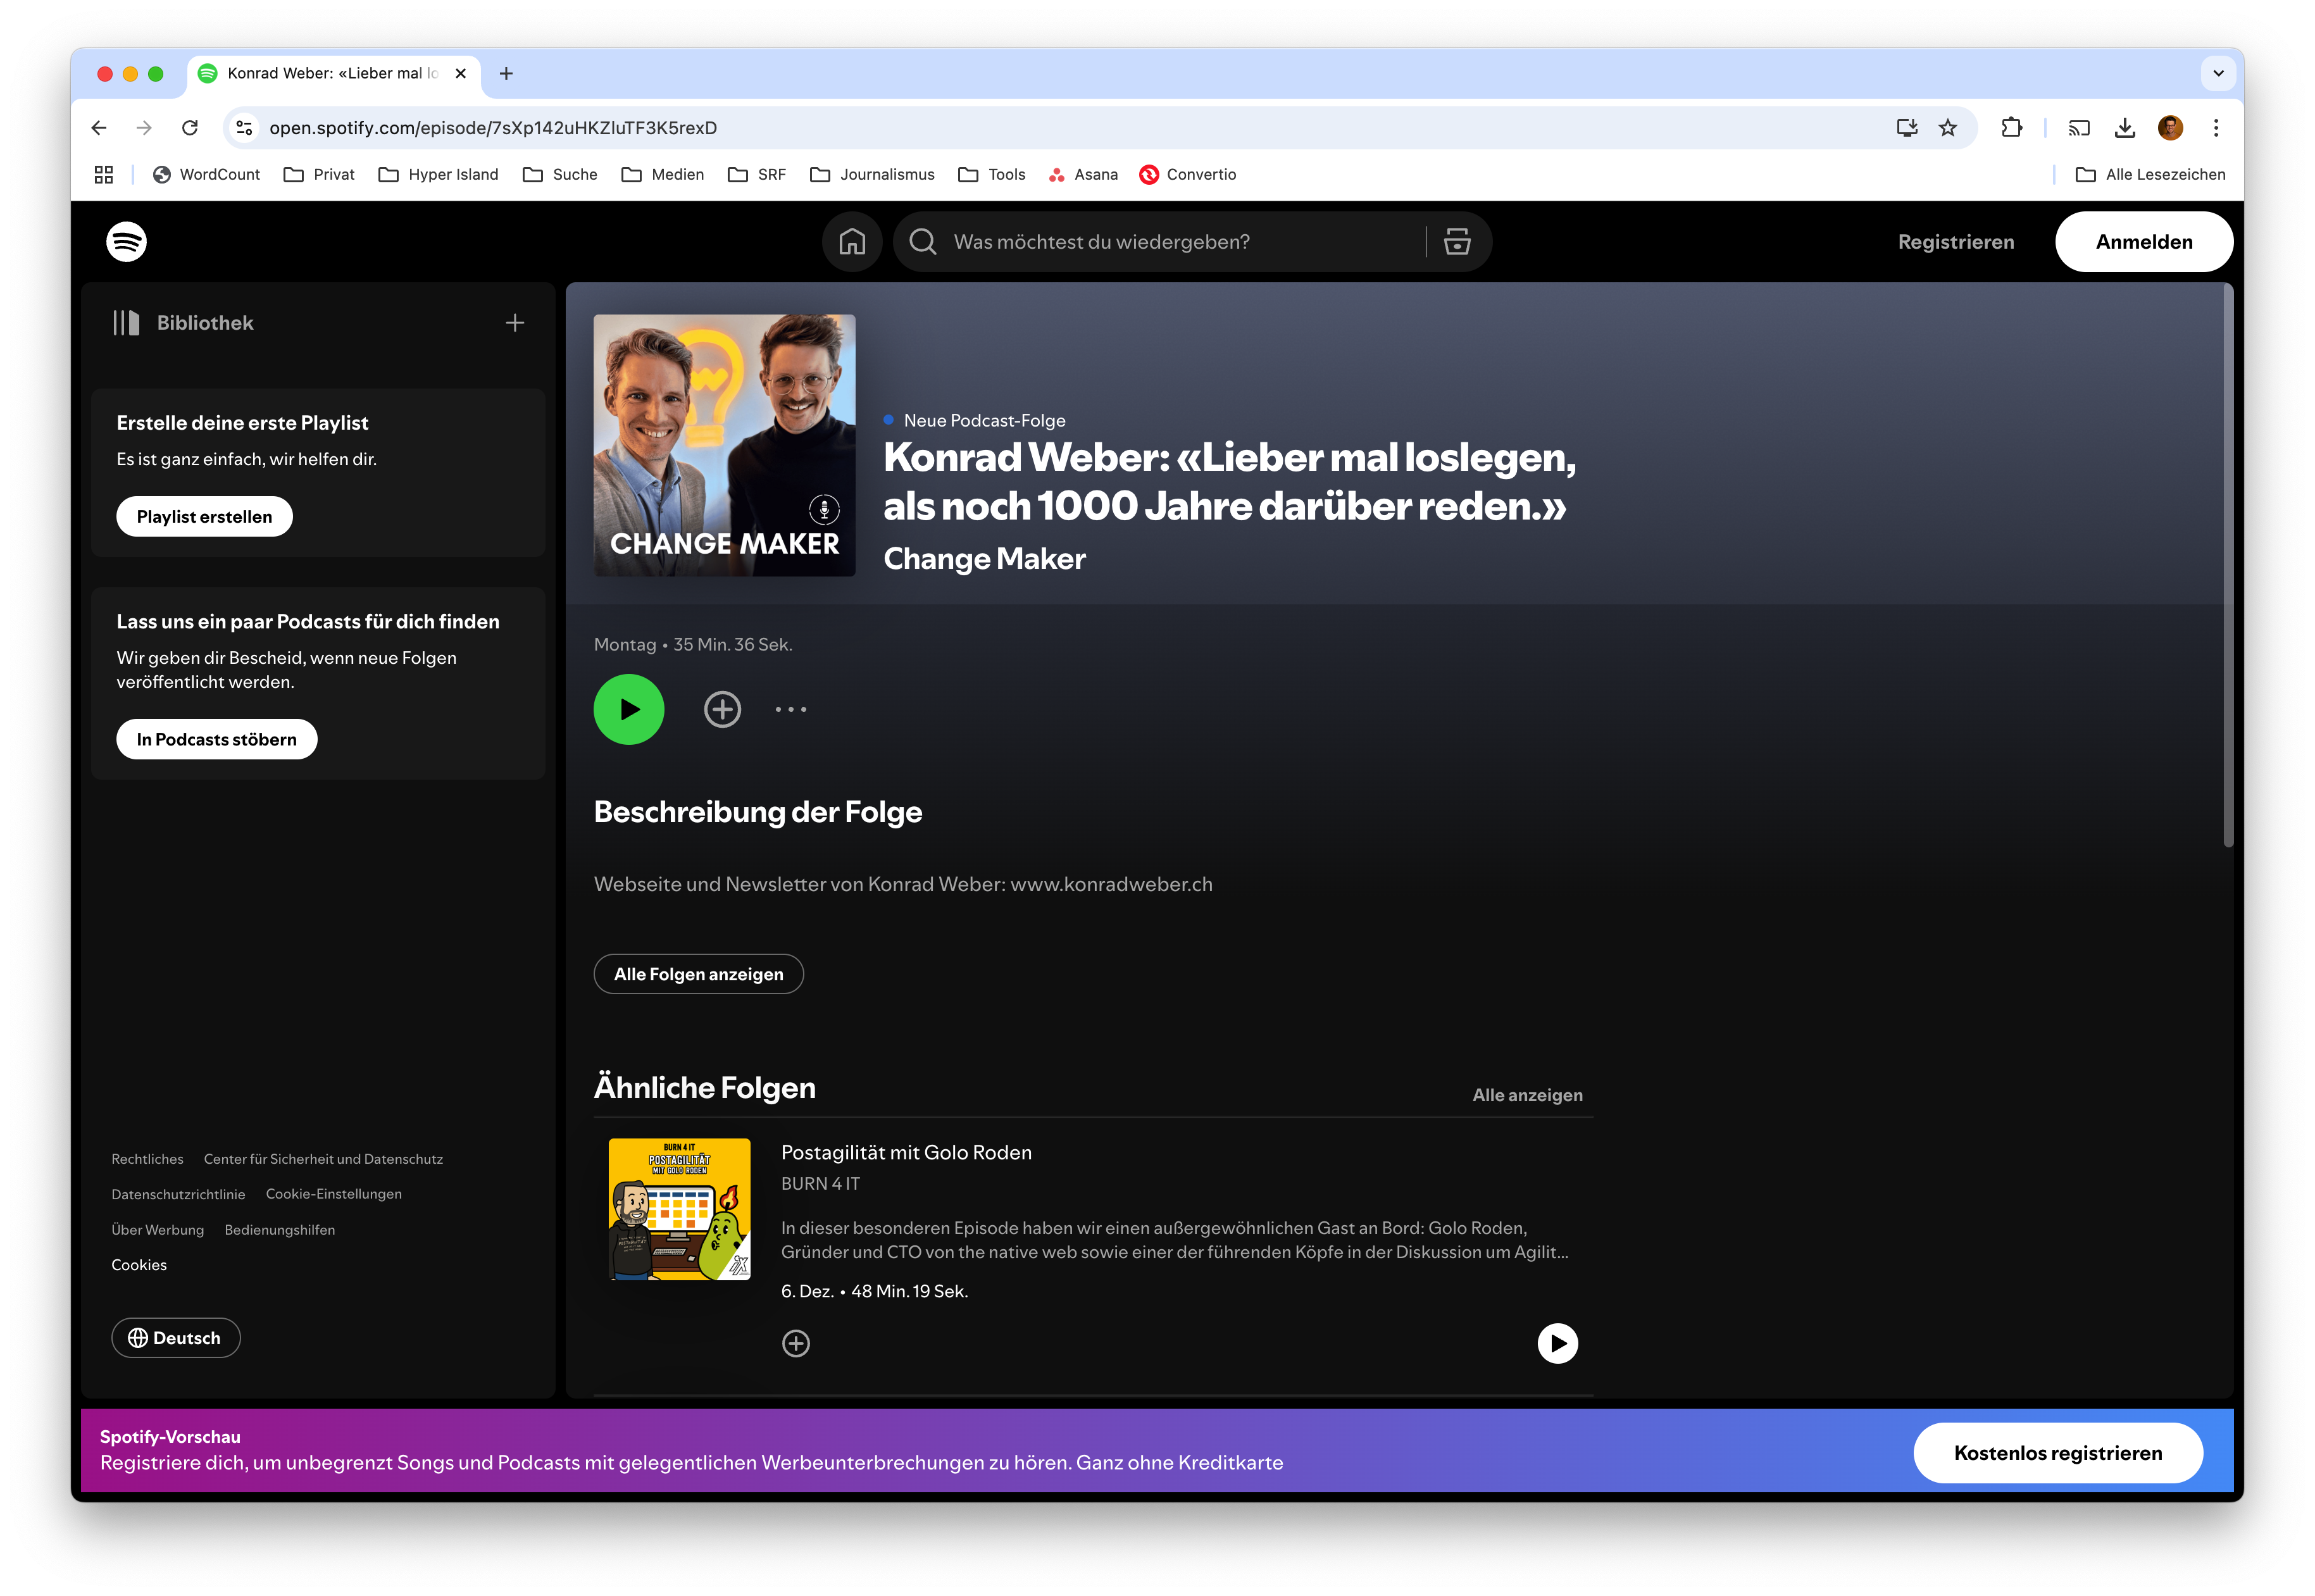Open the Deutsch language selector
The image size is (2315, 1596).
(x=176, y=1338)
